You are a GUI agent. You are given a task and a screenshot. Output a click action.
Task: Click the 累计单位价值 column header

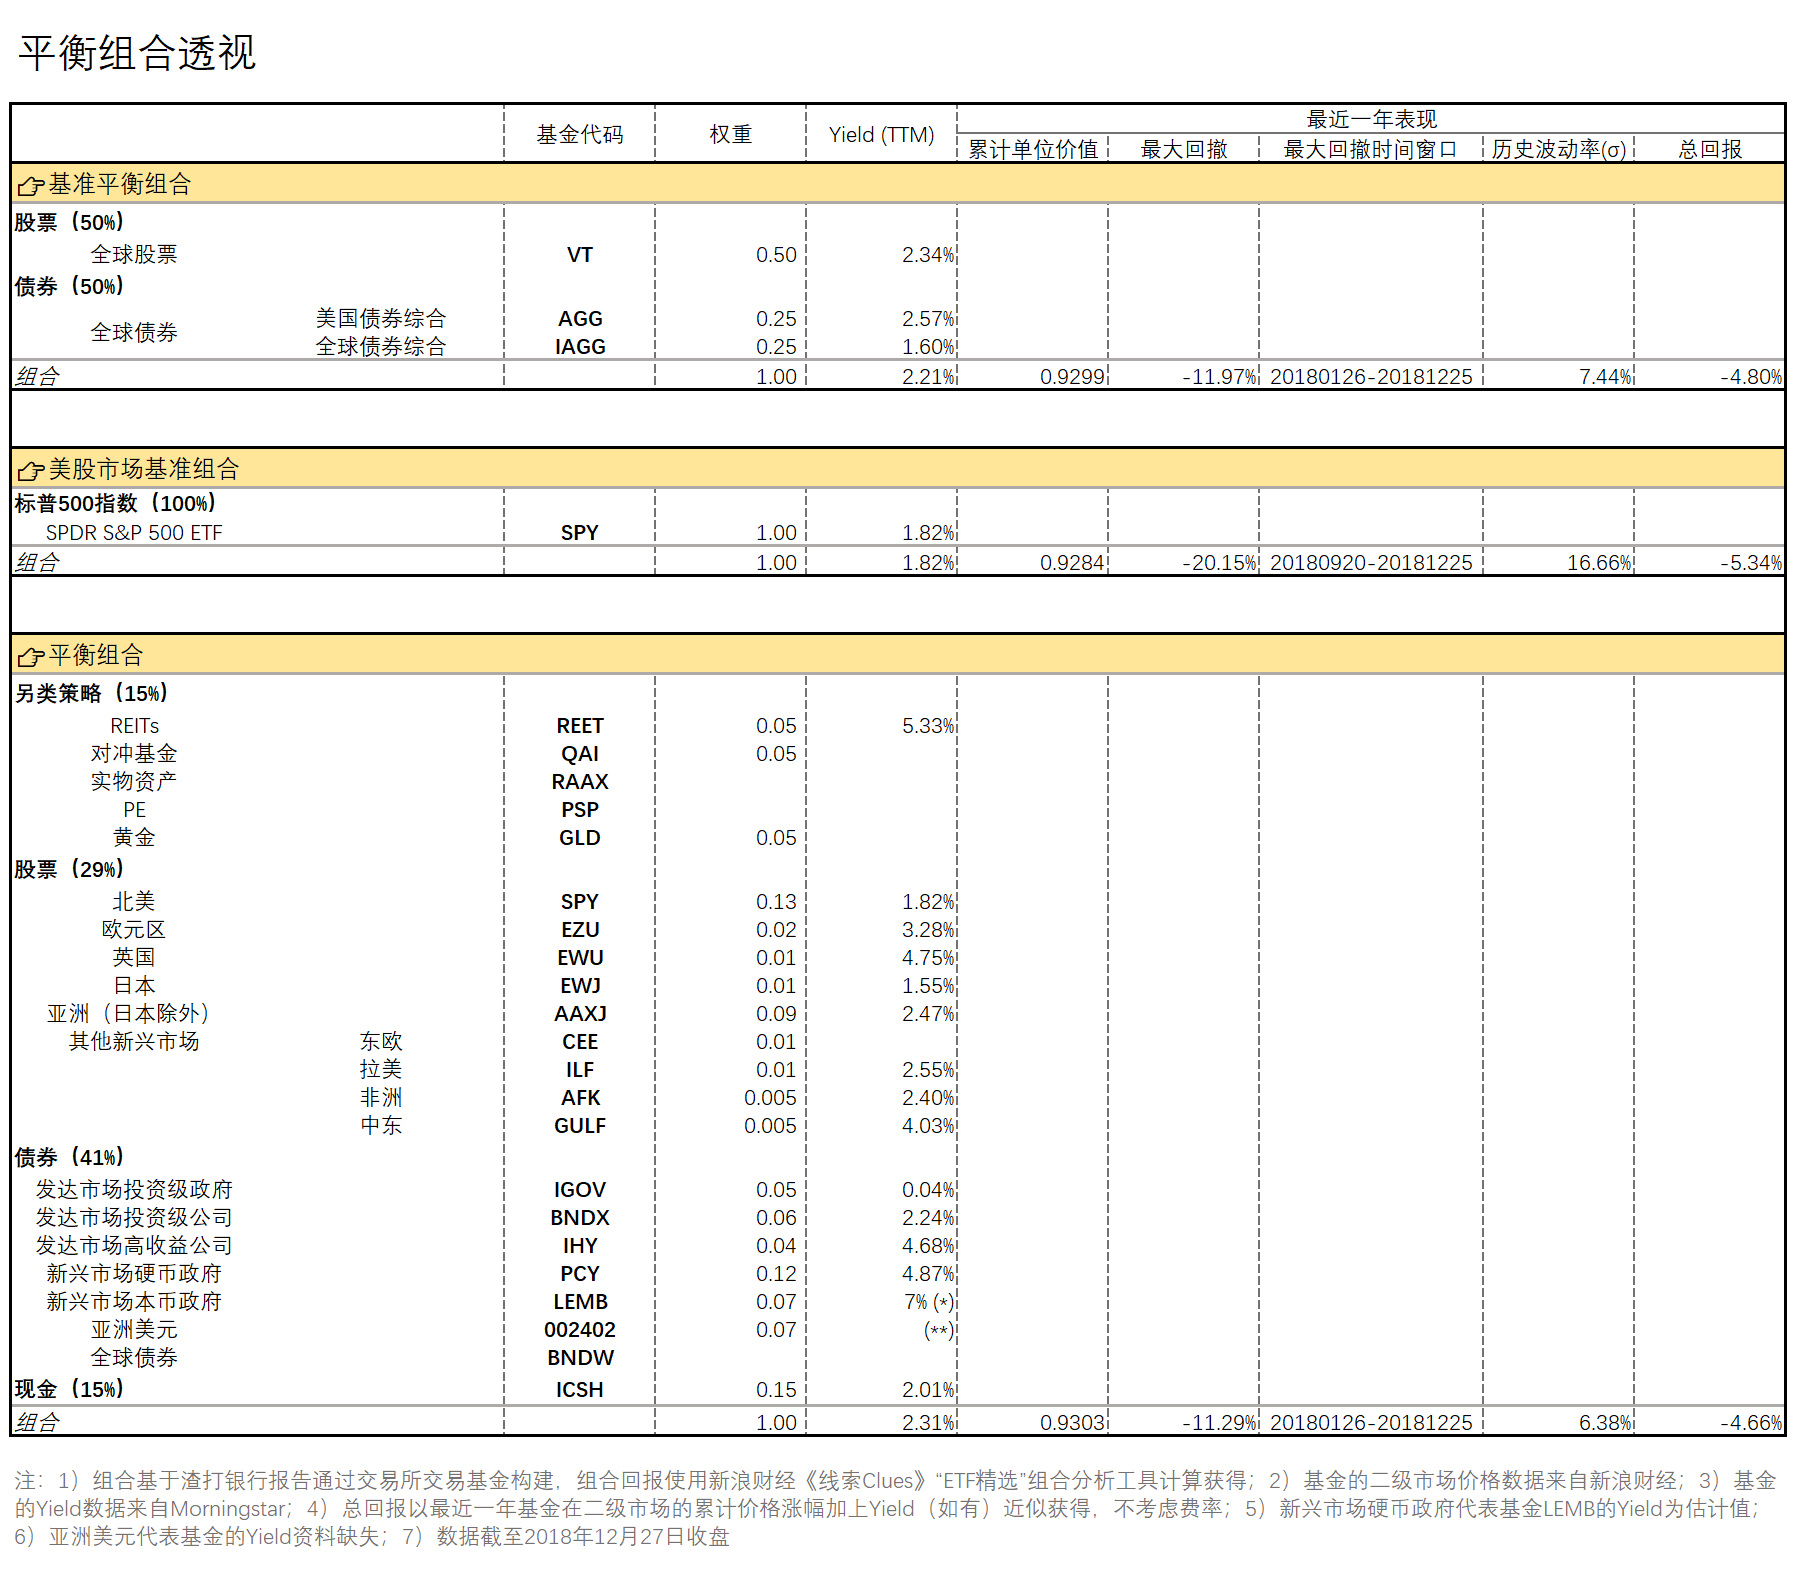coord(1033,149)
